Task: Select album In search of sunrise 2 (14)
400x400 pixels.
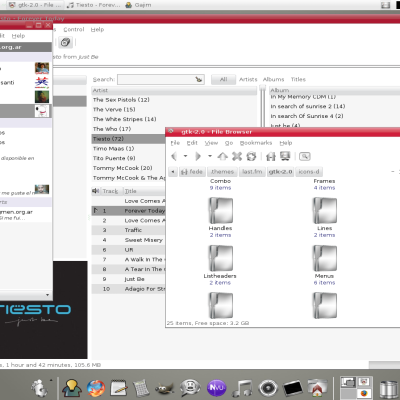Action: coord(335,106)
